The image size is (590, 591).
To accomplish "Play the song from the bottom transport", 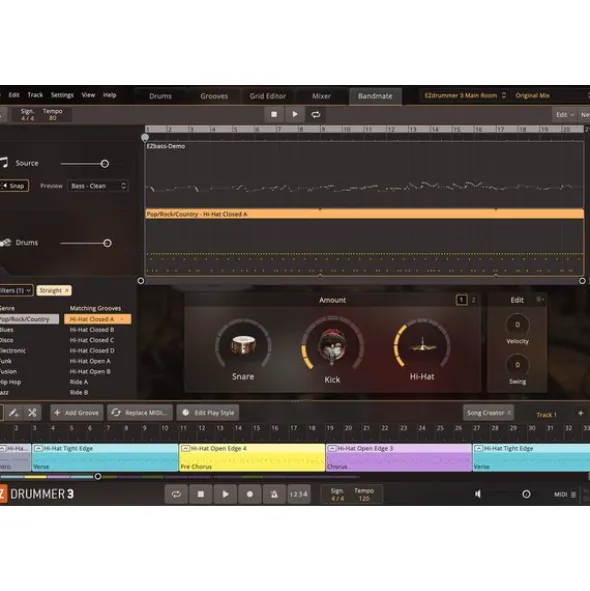I will click(x=225, y=494).
